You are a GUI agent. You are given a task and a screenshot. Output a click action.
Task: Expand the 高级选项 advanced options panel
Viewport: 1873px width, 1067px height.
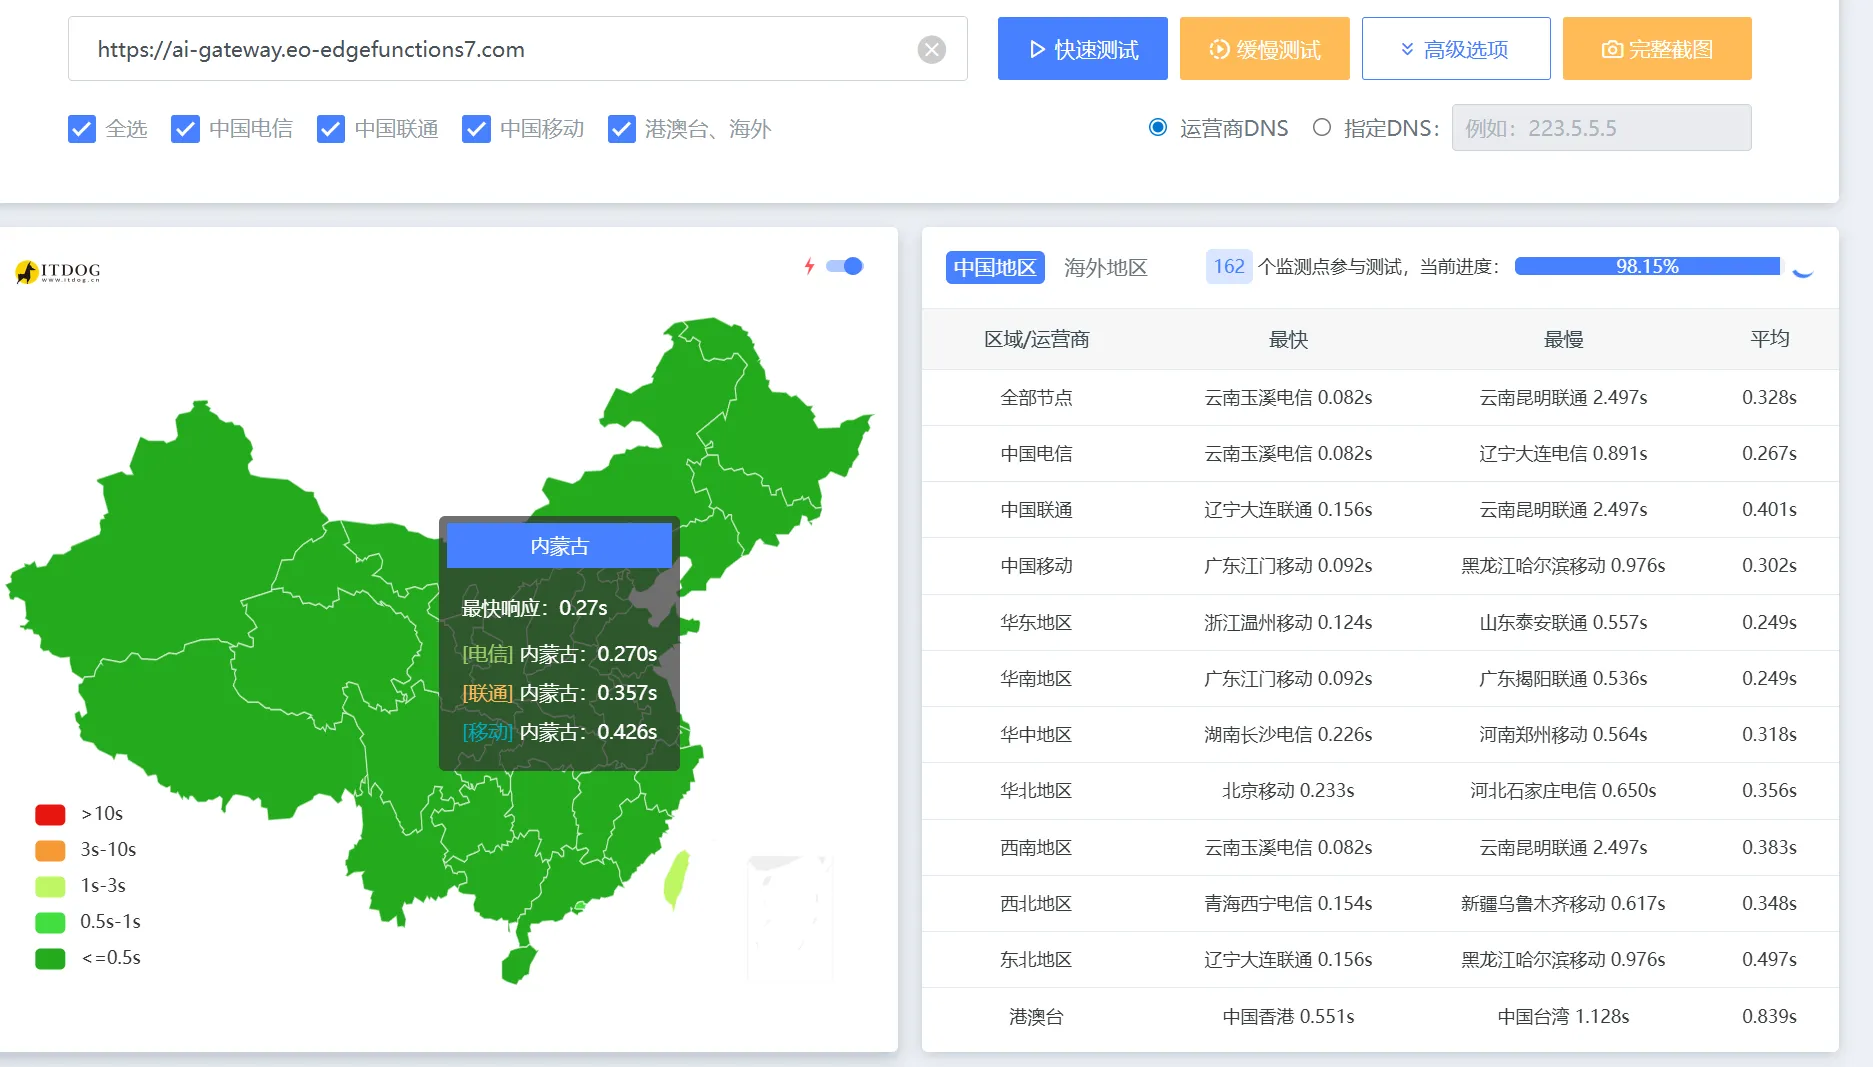click(x=1456, y=48)
